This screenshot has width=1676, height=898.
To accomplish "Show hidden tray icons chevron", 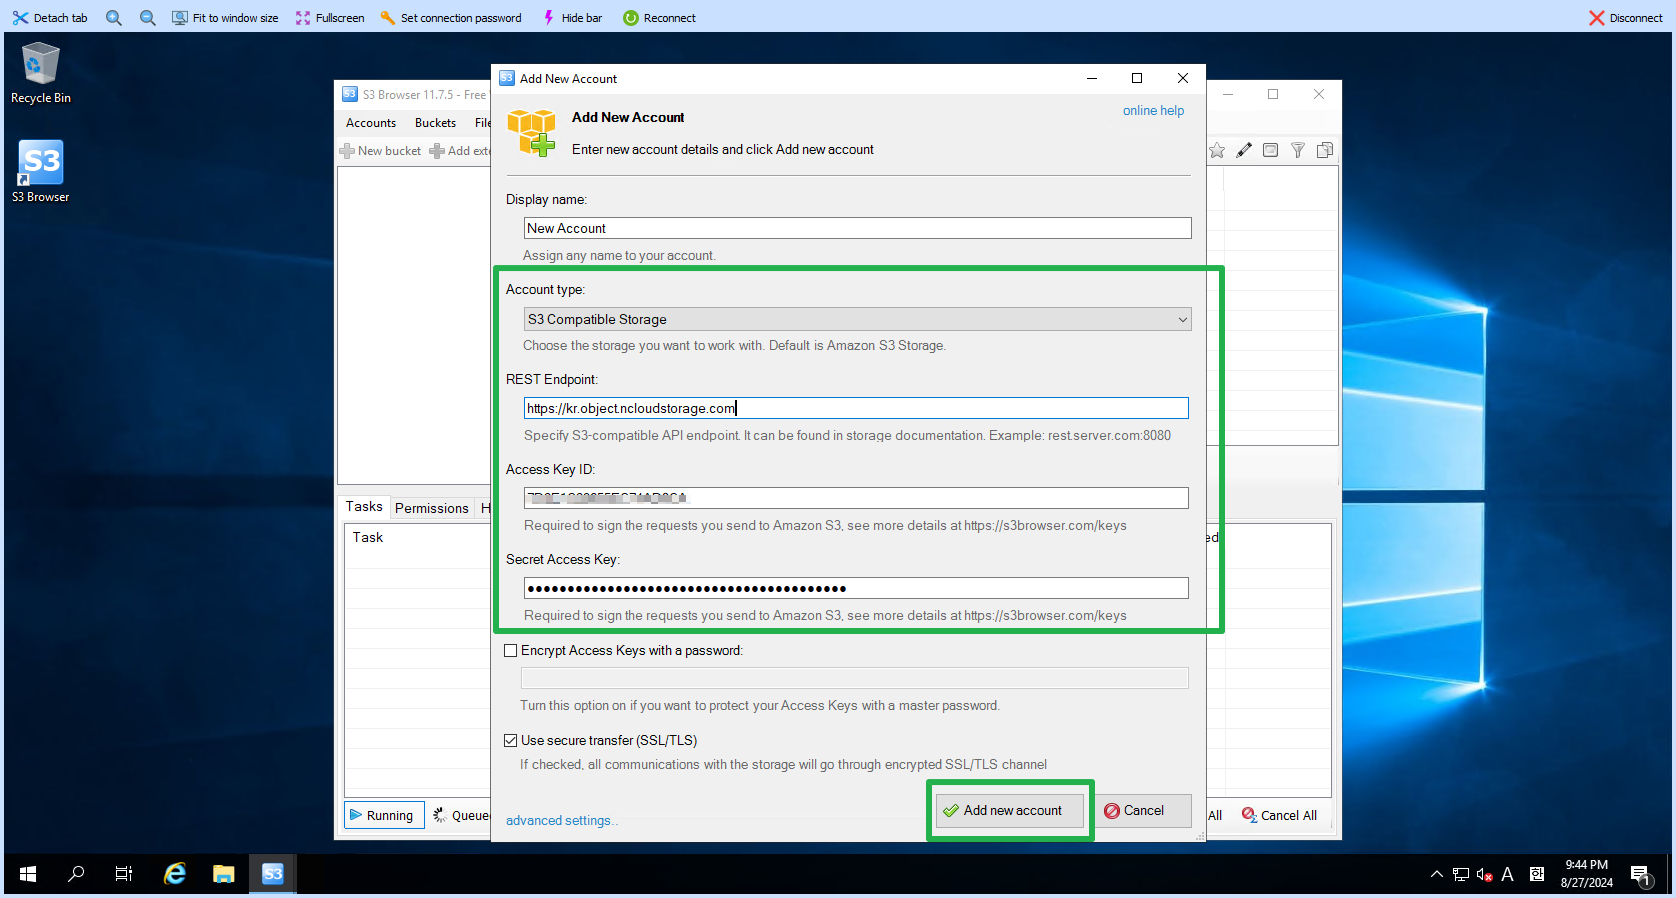I will click(x=1437, y=874).
